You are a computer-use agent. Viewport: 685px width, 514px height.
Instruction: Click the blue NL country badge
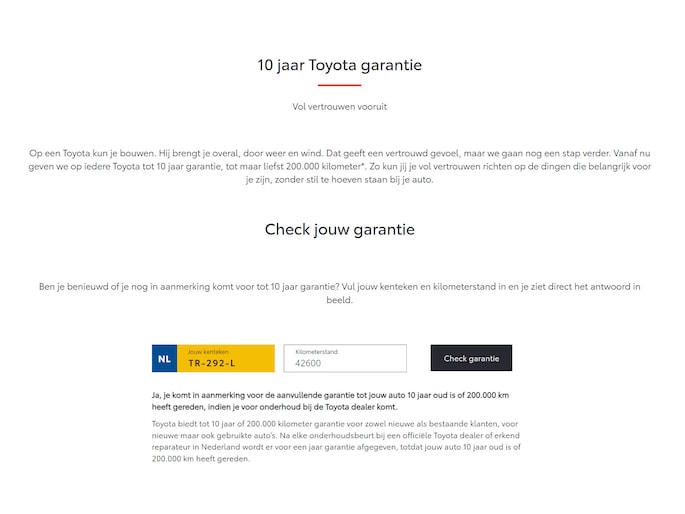pyautogui.click(x=164, y=358)
